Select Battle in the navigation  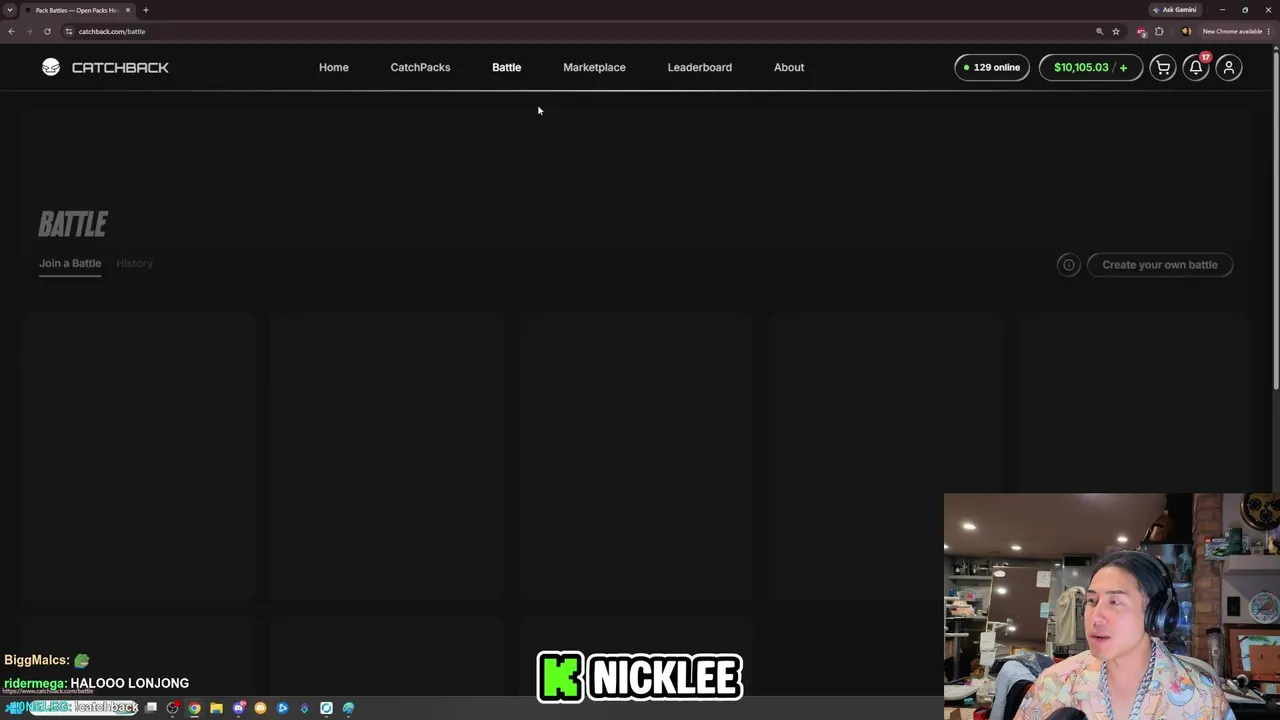506,67
